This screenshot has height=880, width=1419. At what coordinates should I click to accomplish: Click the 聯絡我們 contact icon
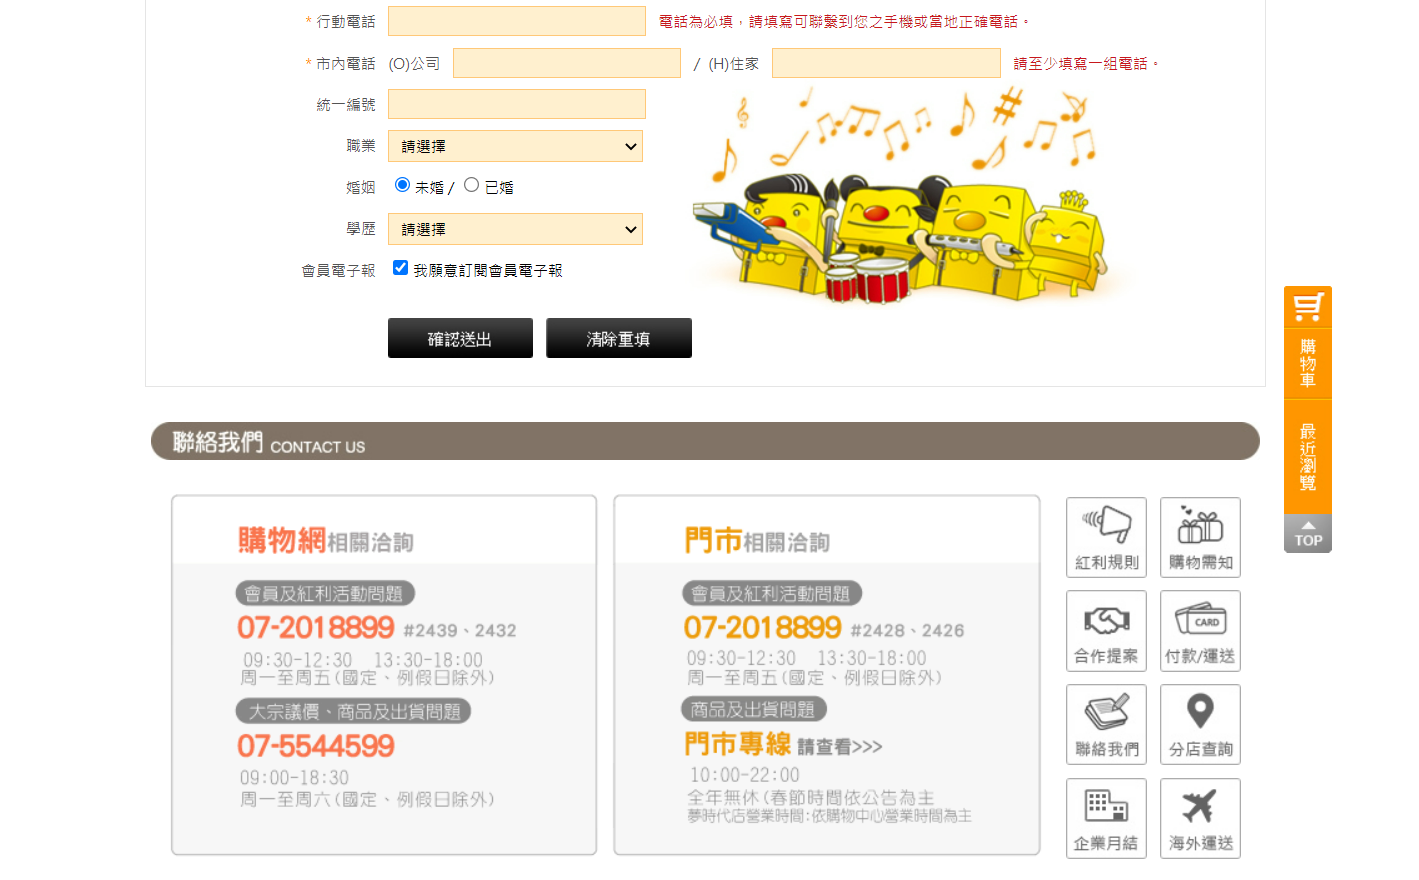[1106, 724]
